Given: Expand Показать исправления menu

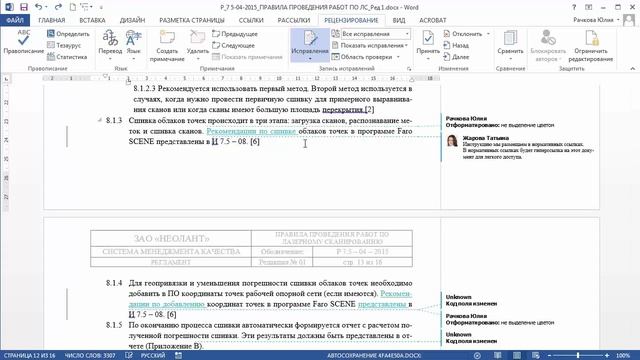Looking at the screenshot, I should [x=370, y=45].
